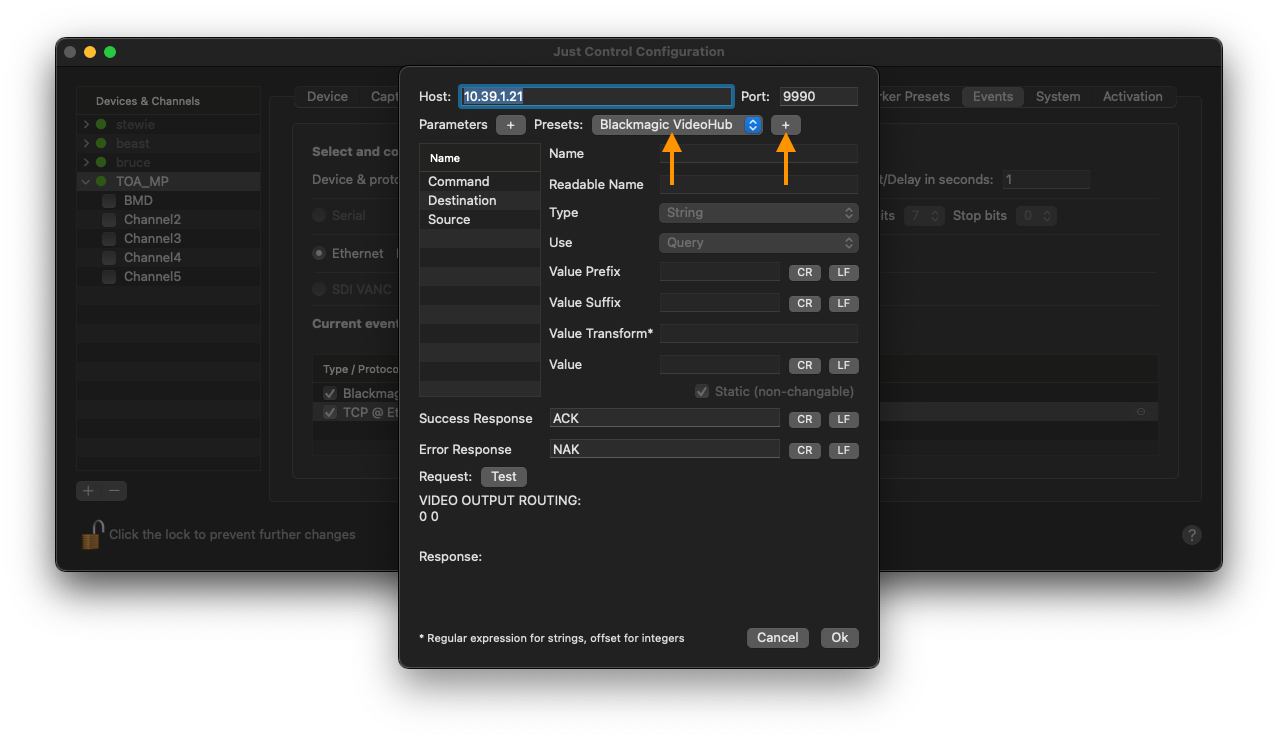1278x742 pixels.
Task: Click the Port field showing 9990
Action: (x=819, y=97)
